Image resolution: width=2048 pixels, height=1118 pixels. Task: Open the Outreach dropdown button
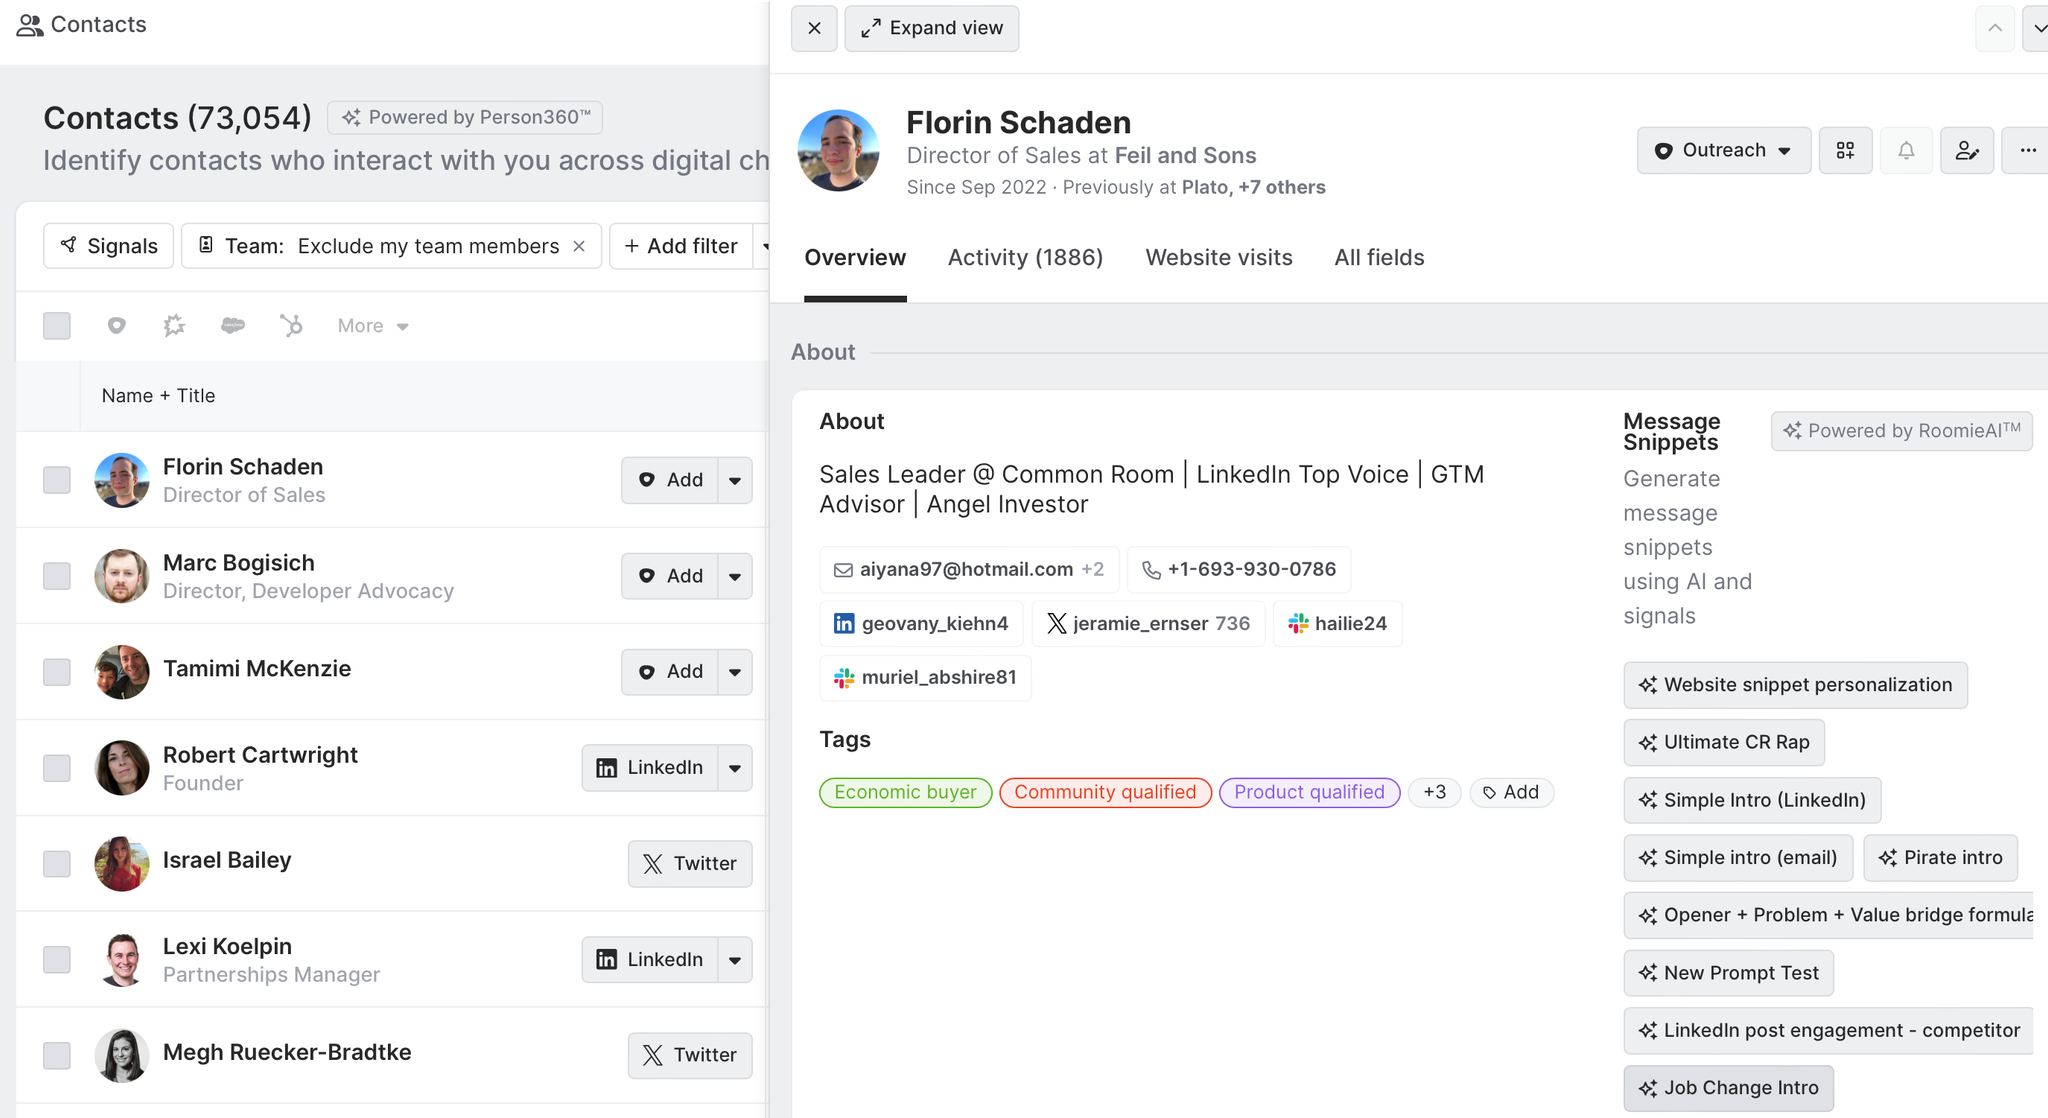pyautogui.click(x=1723, y=150)
